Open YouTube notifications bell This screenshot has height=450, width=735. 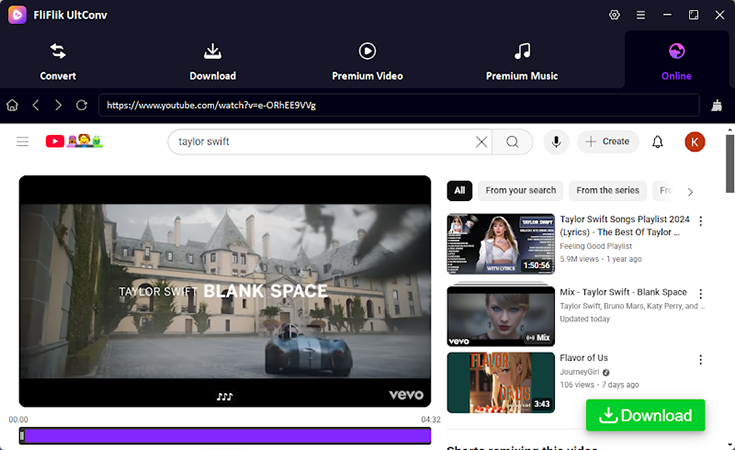658,142
